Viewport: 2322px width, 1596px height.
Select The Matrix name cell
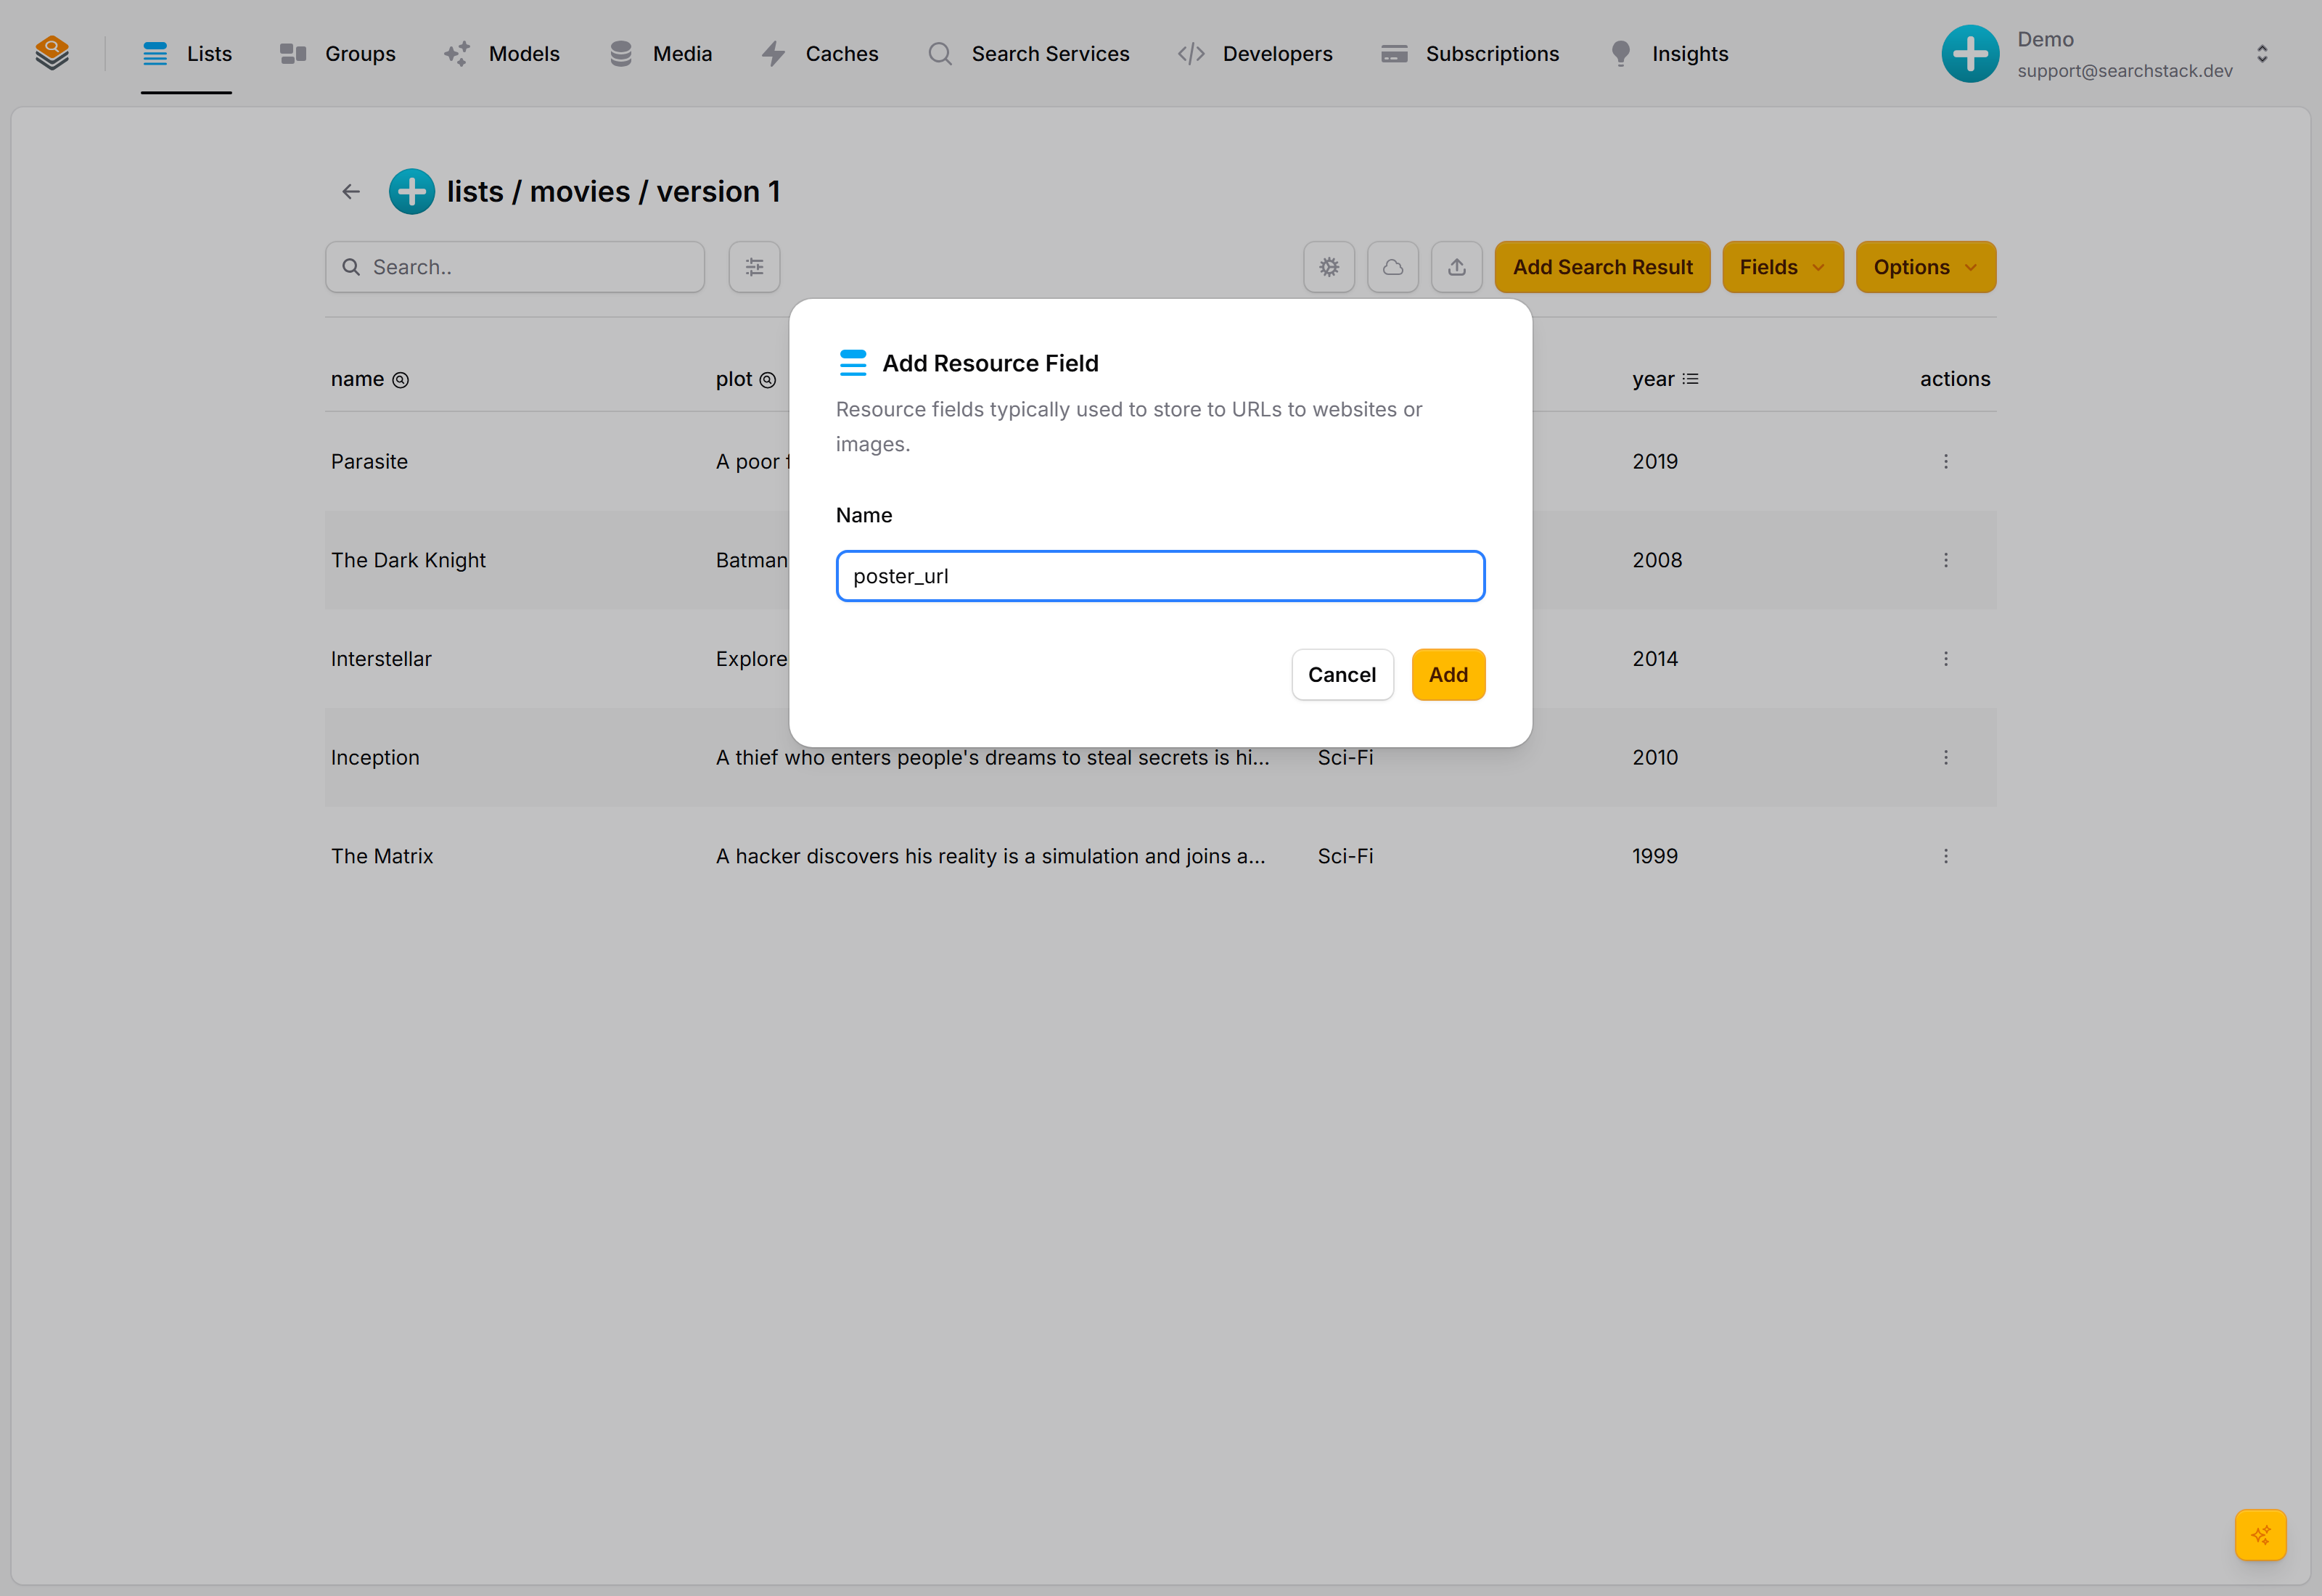(x=382, y=856)
